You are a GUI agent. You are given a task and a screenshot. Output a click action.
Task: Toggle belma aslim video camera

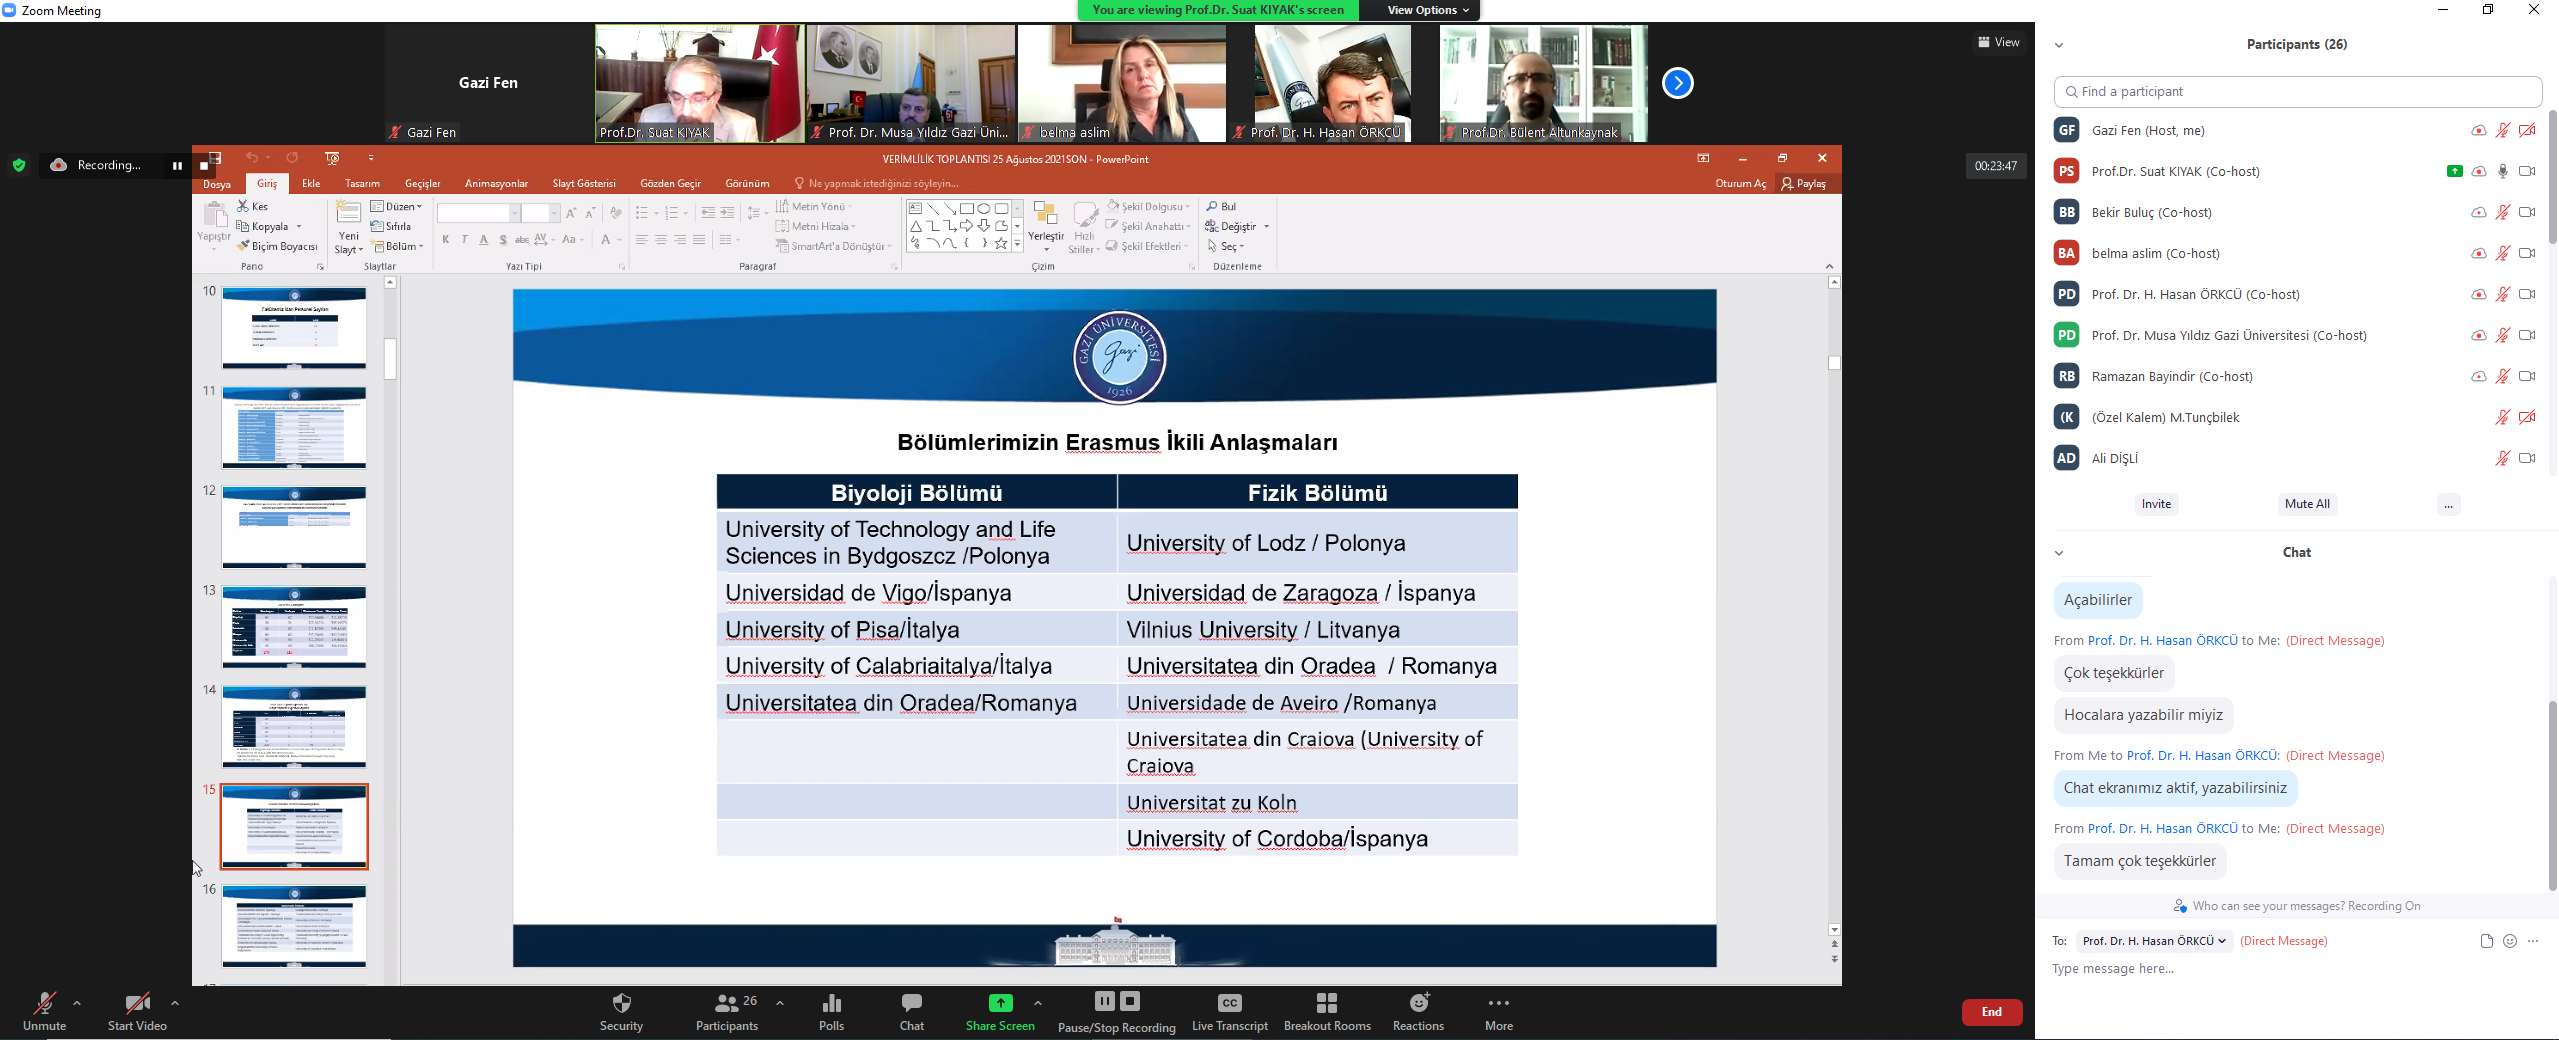tap(2526, 253)
